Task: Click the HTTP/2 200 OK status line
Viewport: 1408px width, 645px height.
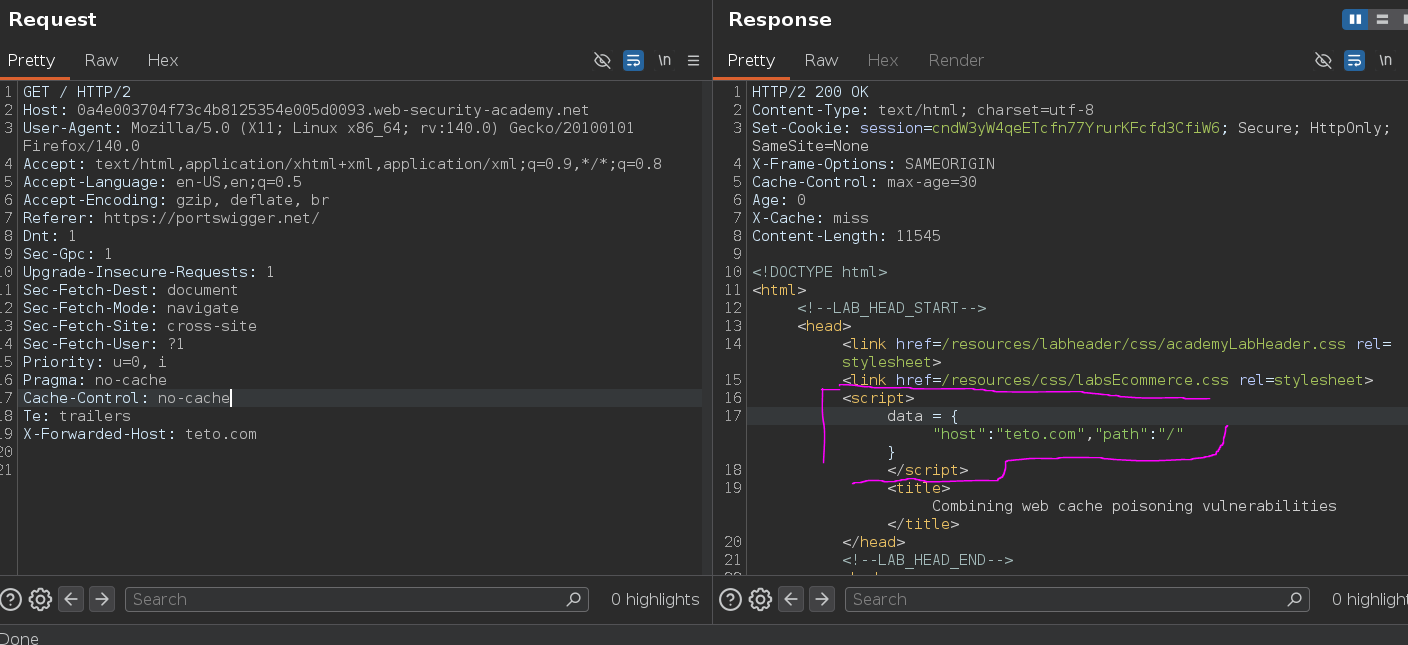Action: [x=810, y=92]
